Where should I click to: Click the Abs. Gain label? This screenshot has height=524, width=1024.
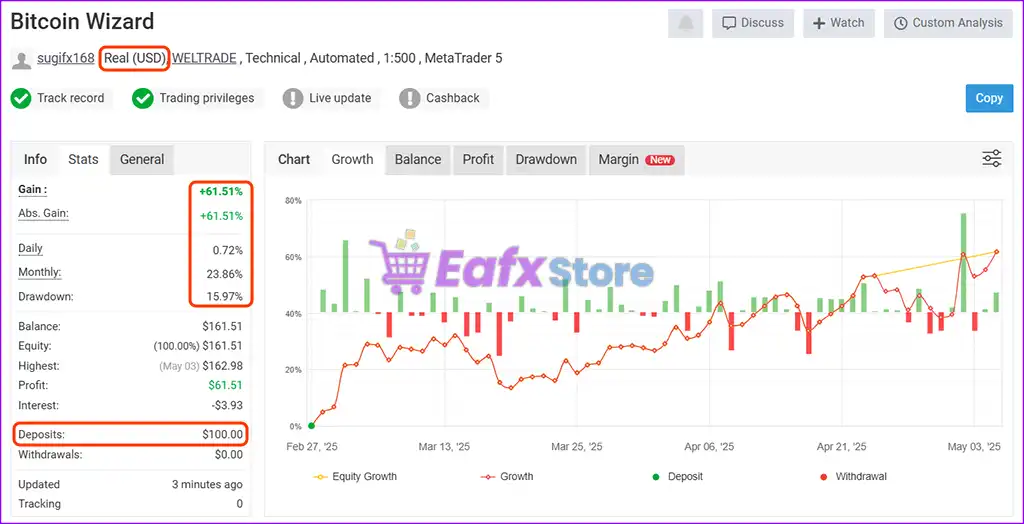pyautogui.click(x=43, y=214)
